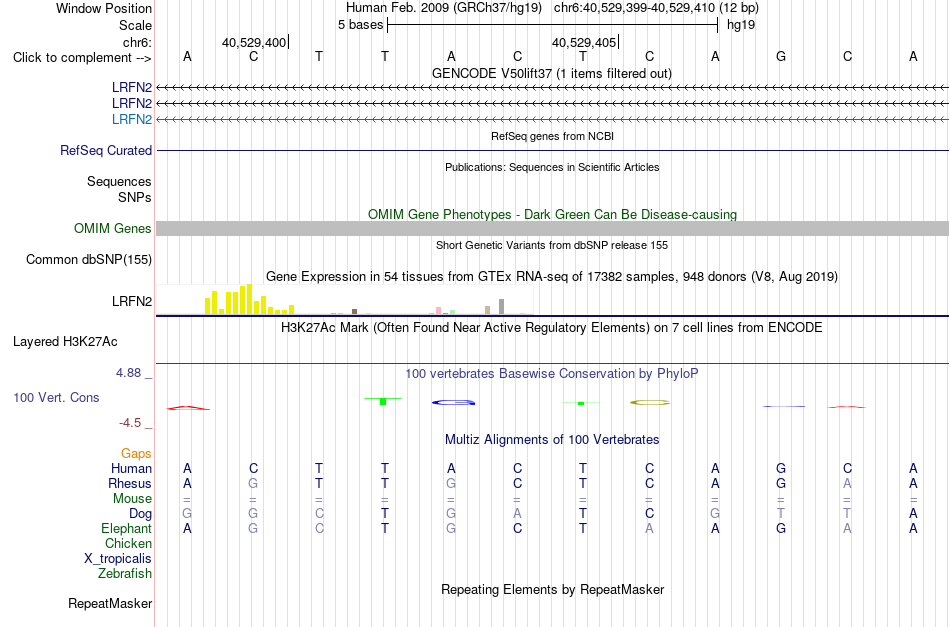This screenshot has width=950, height=627.
Task: Click the first dark-blue LRFN2 transcript label
Action: point(131,87)
